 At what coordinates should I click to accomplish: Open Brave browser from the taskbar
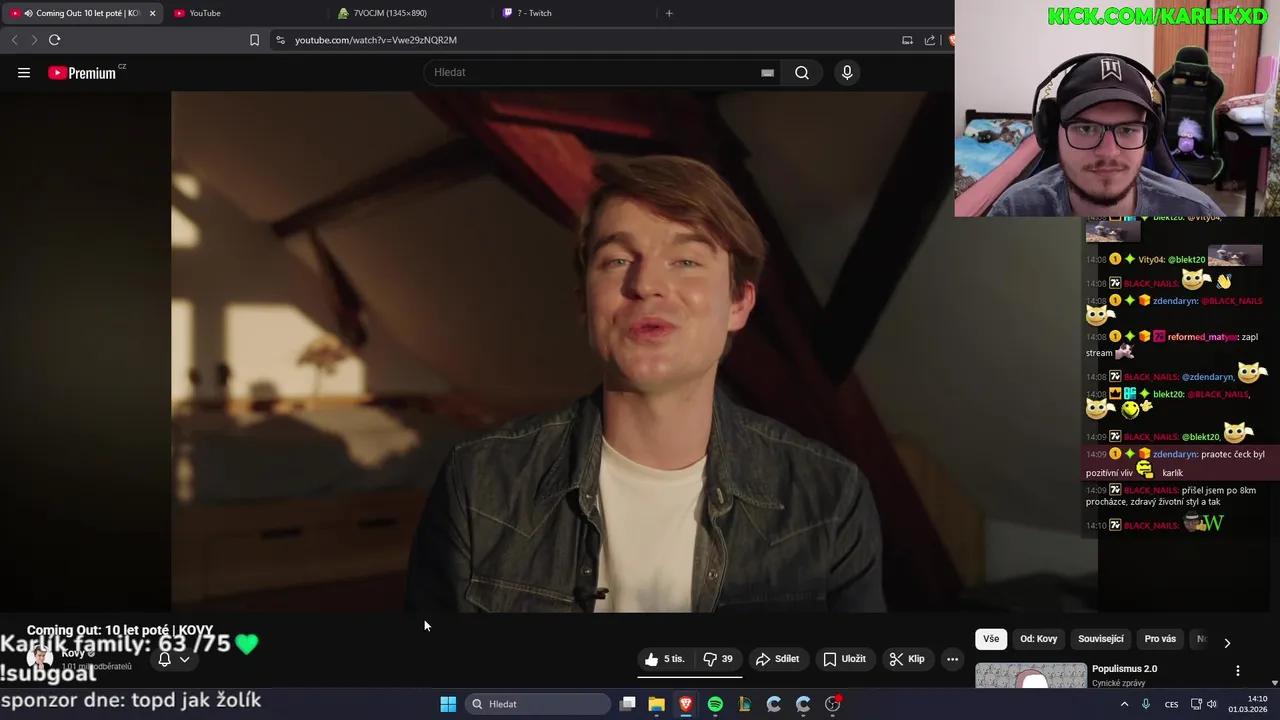[686, 704]
